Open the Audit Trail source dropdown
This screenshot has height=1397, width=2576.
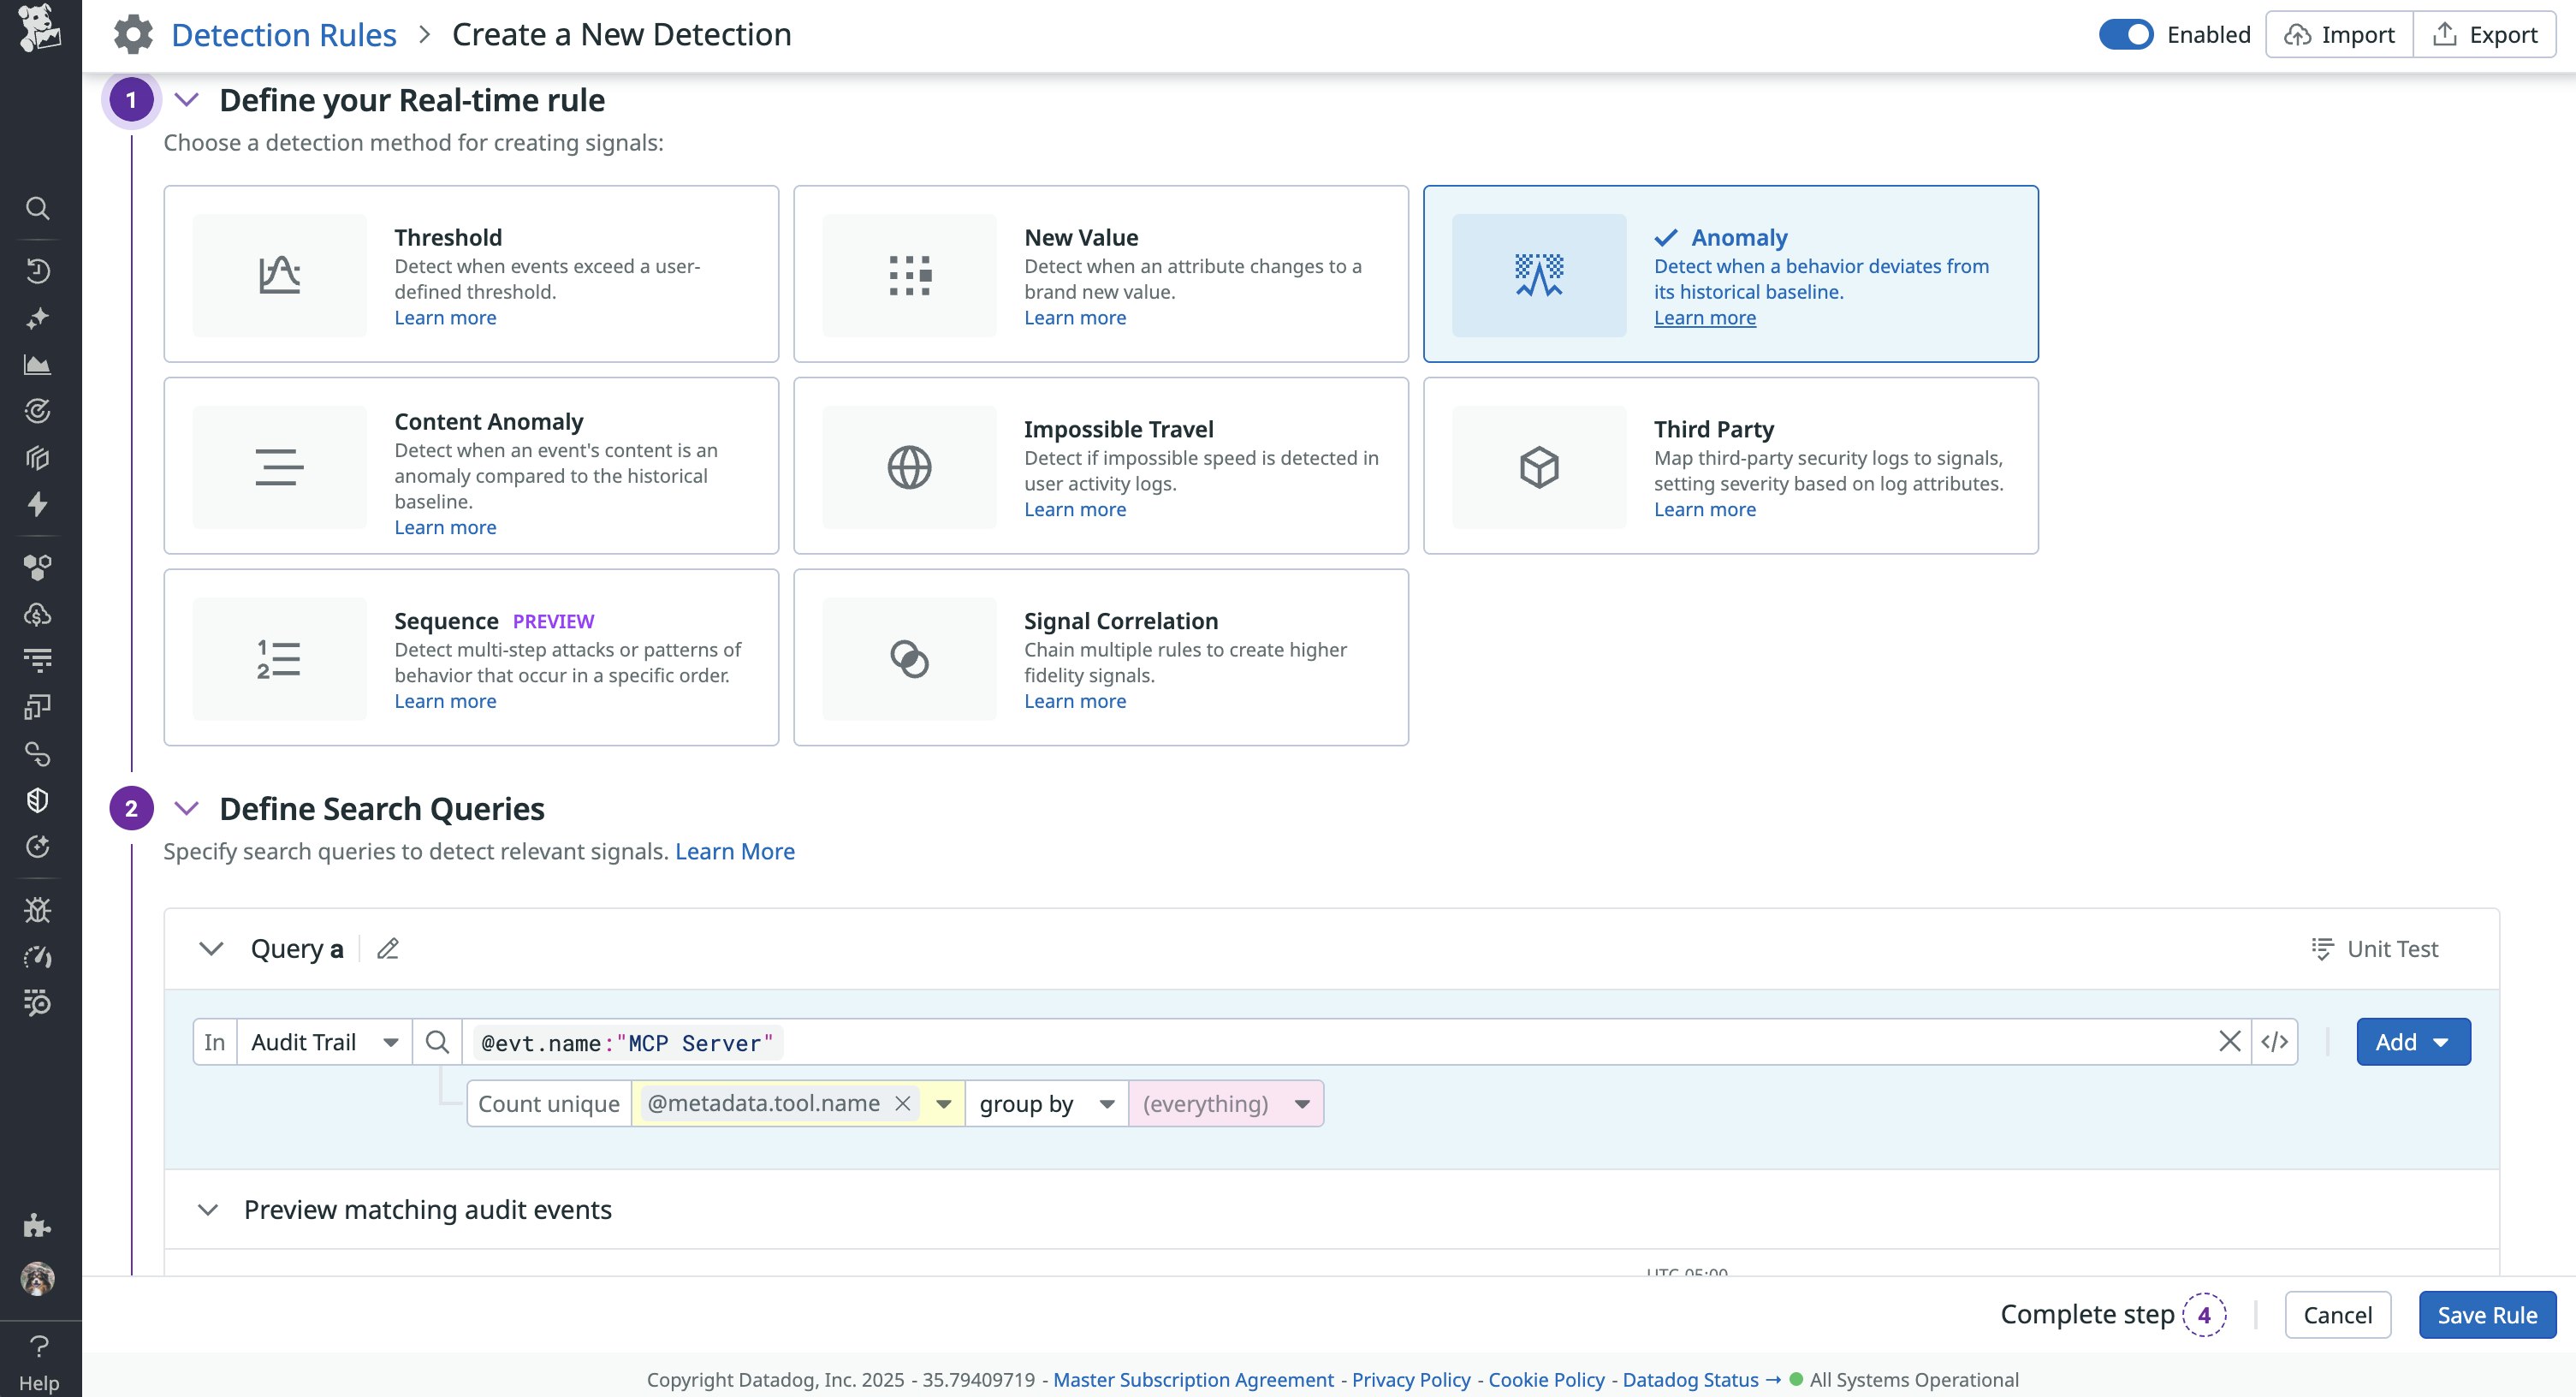[x=322, y=1041]
